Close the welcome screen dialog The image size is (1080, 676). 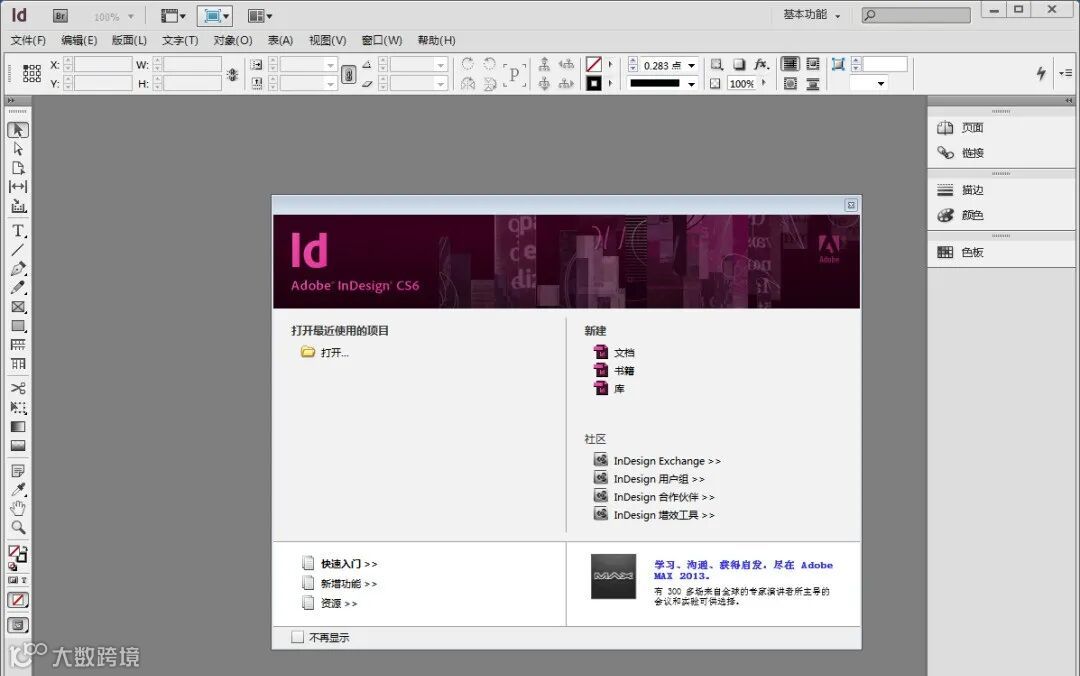pyautogui.click(x=851, y=205)
